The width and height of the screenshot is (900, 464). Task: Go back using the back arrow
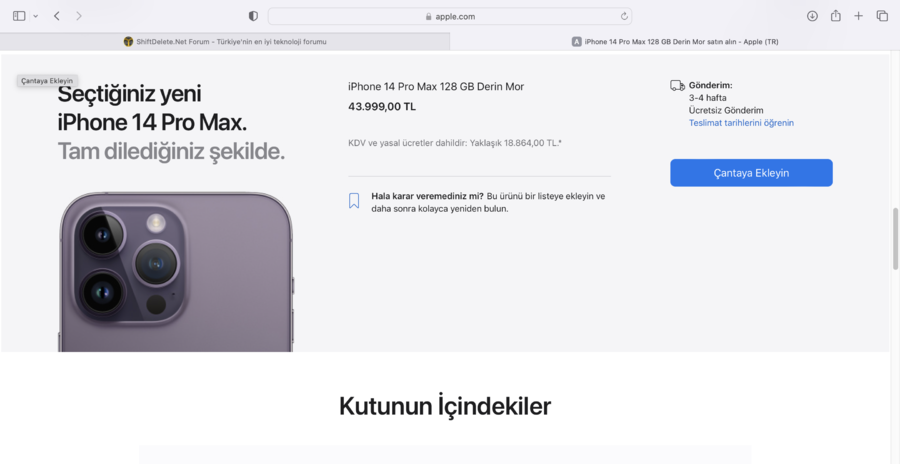pyautogui.click(x=56, y=16)
